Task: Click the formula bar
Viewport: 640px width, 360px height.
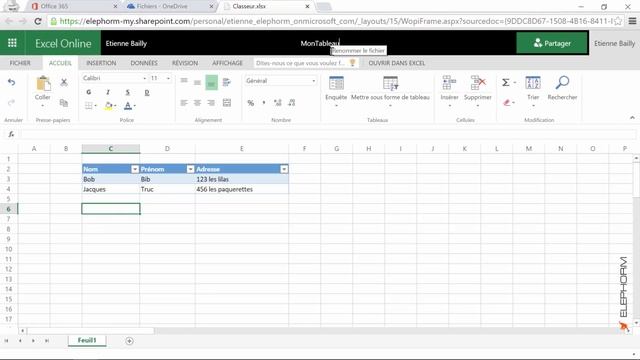Action: click(x=327, y=134)
